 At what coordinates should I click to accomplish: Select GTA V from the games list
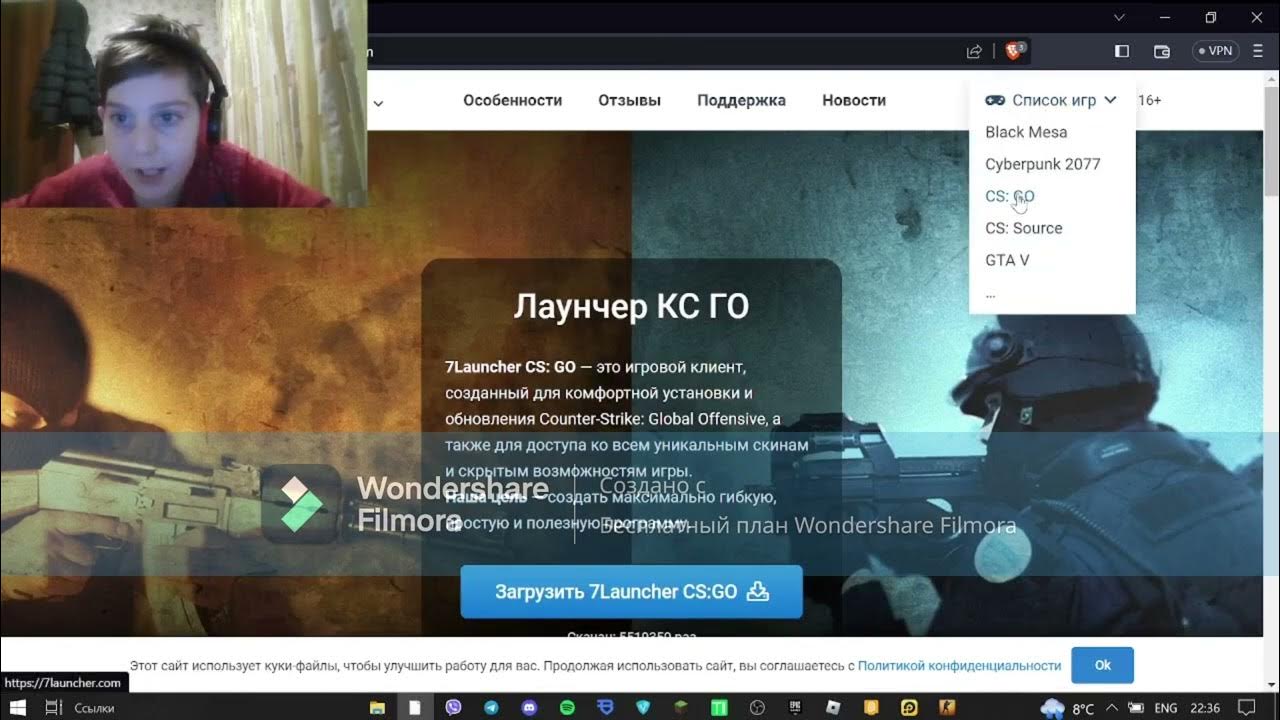coord(1007,260)
